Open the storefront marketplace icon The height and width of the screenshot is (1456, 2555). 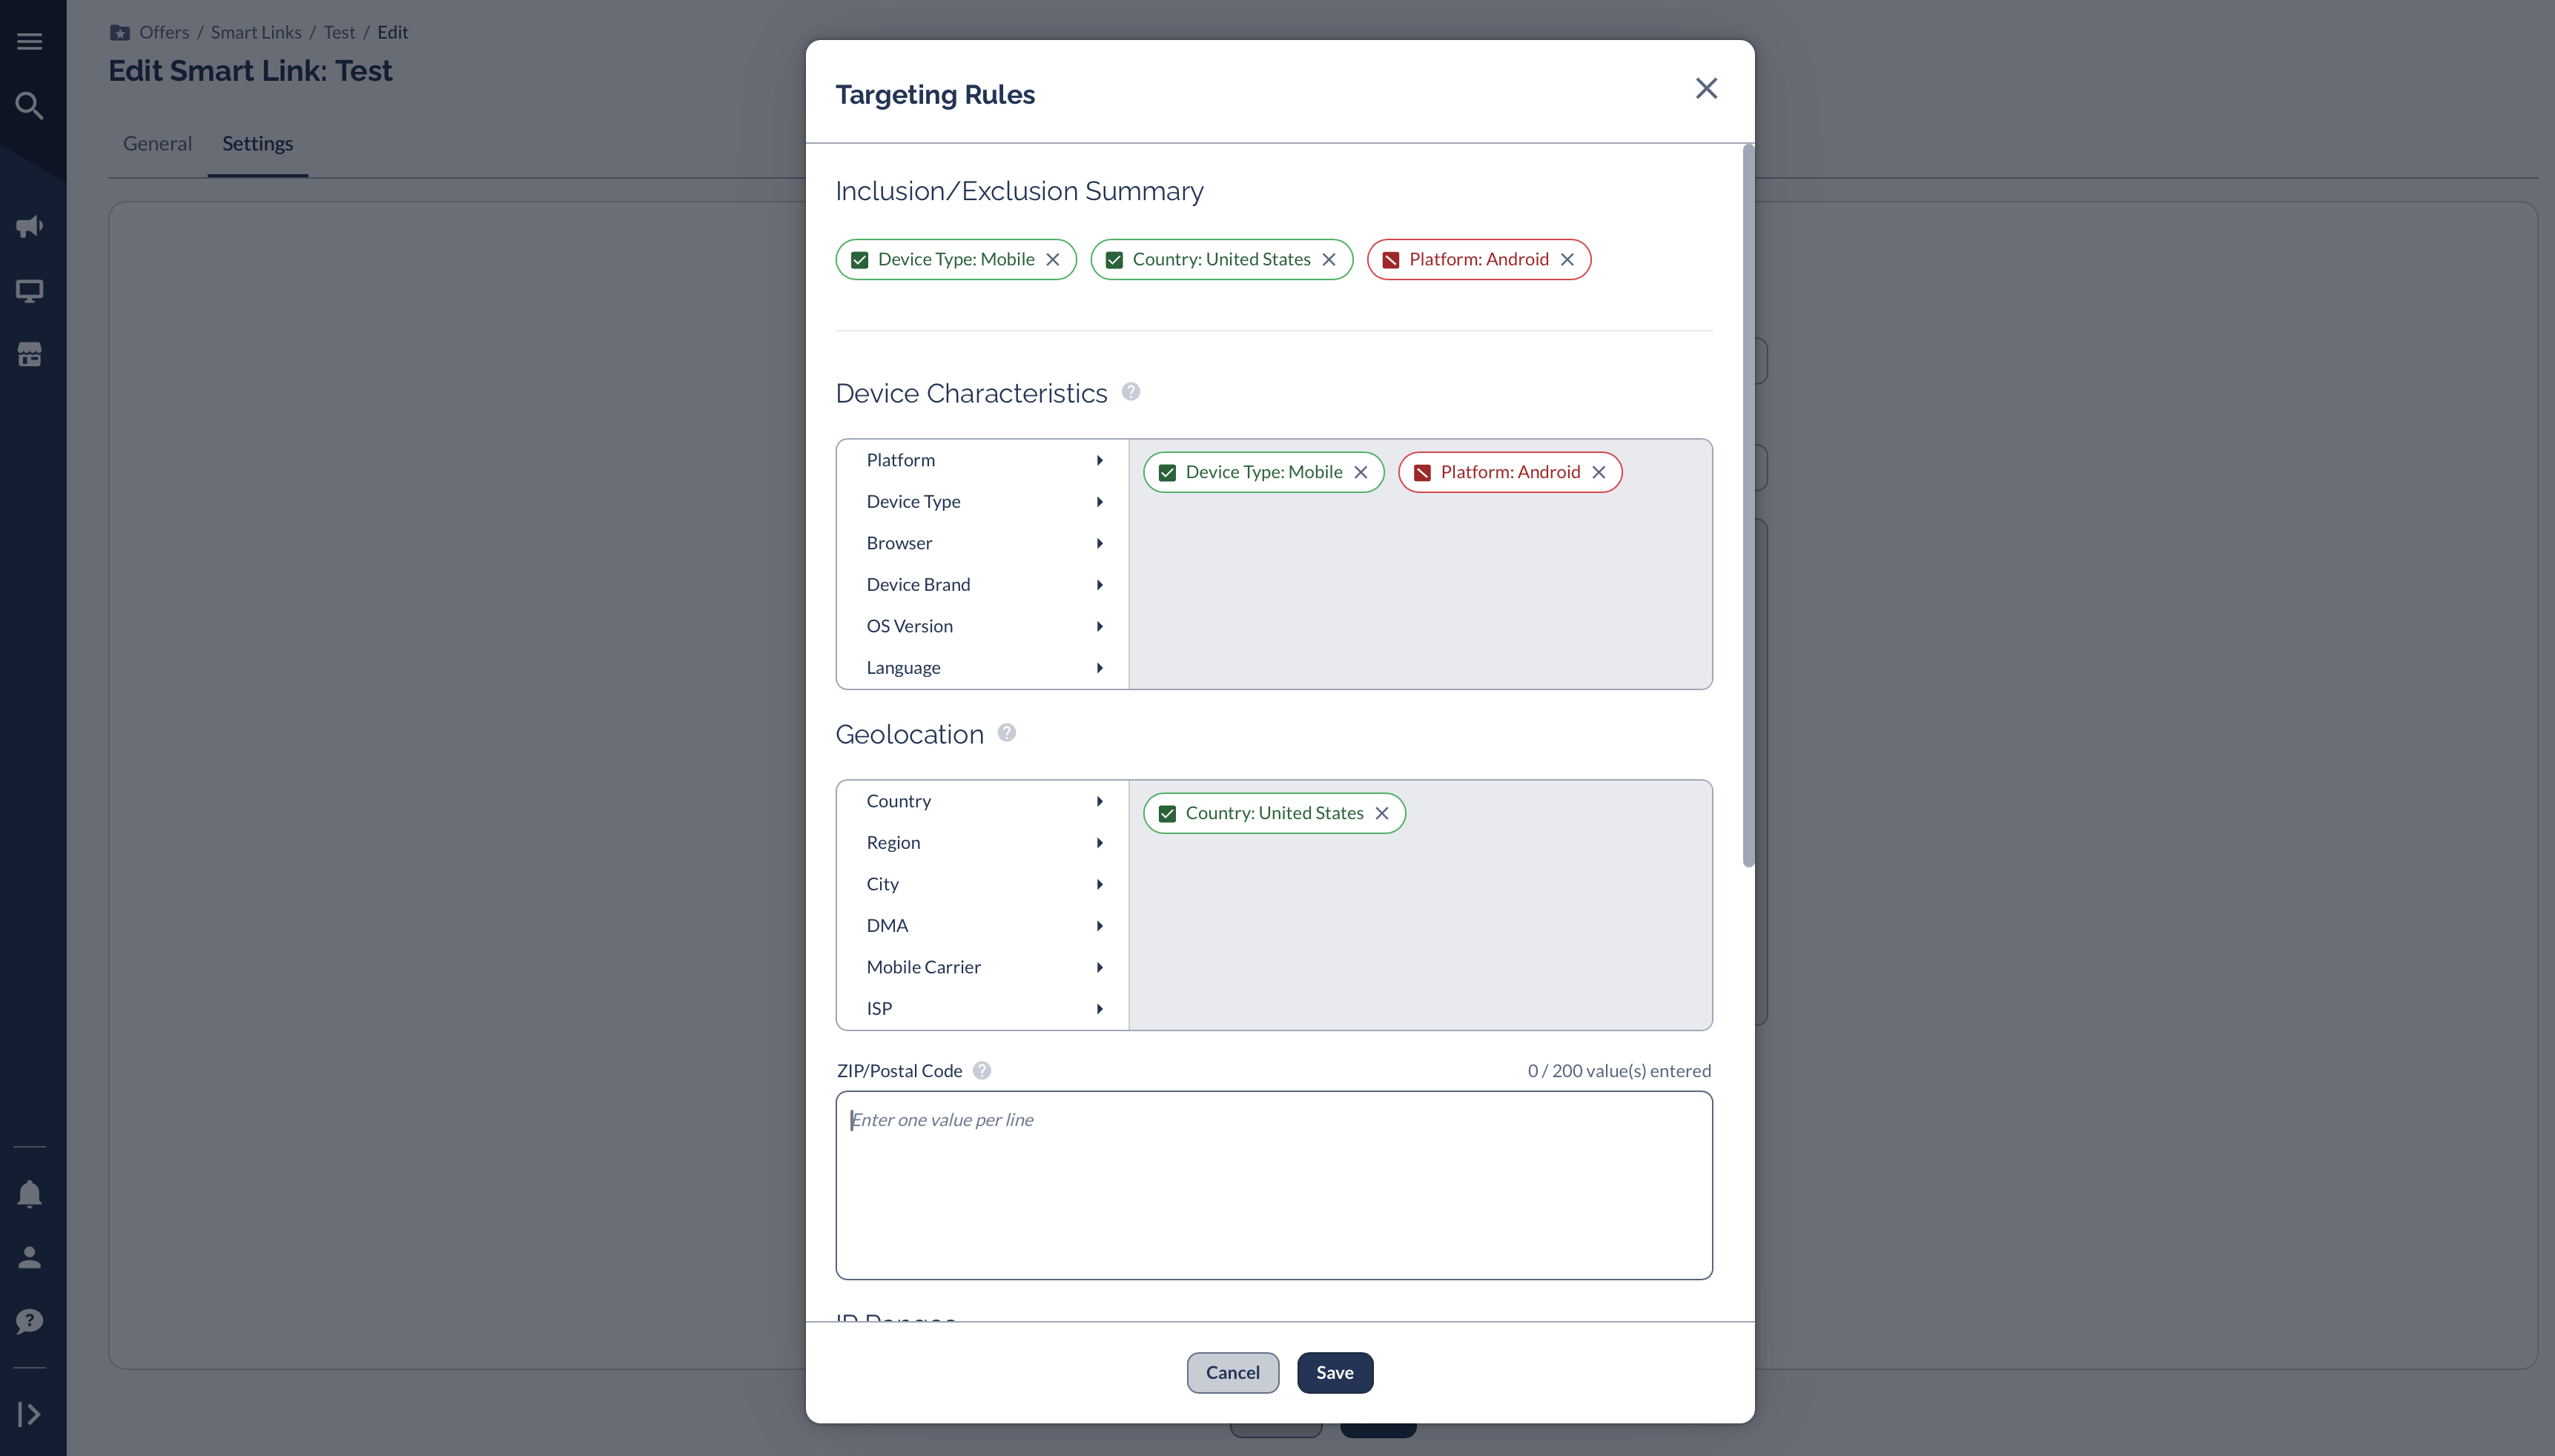click(29, 354)
